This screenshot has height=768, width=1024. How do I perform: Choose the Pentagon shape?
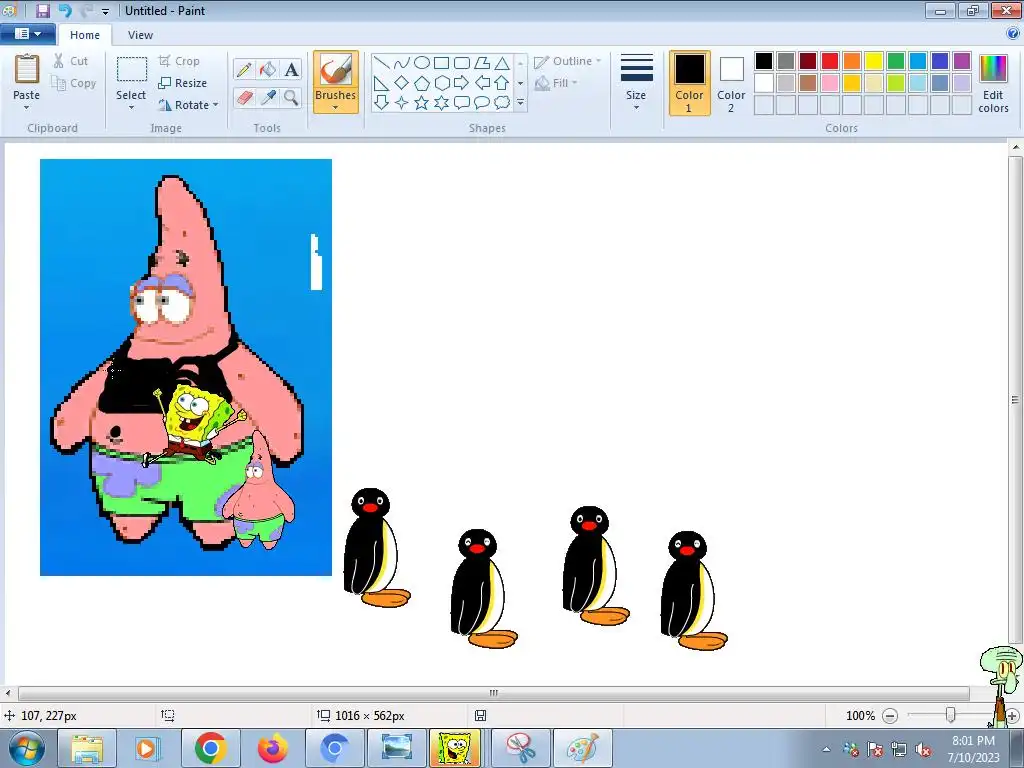tap(422, 83)
